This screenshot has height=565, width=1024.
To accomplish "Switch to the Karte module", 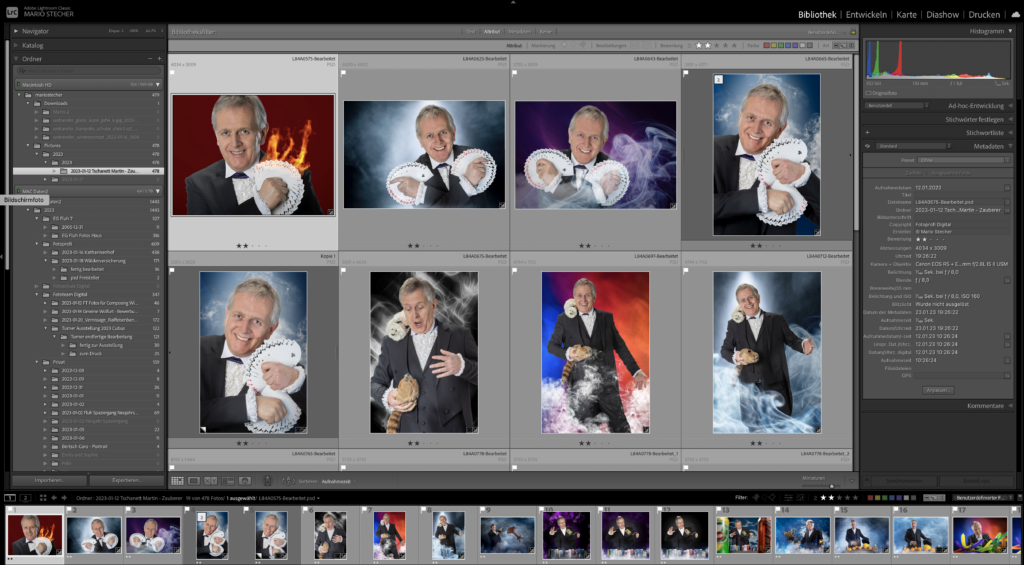I will click(906, 14).
